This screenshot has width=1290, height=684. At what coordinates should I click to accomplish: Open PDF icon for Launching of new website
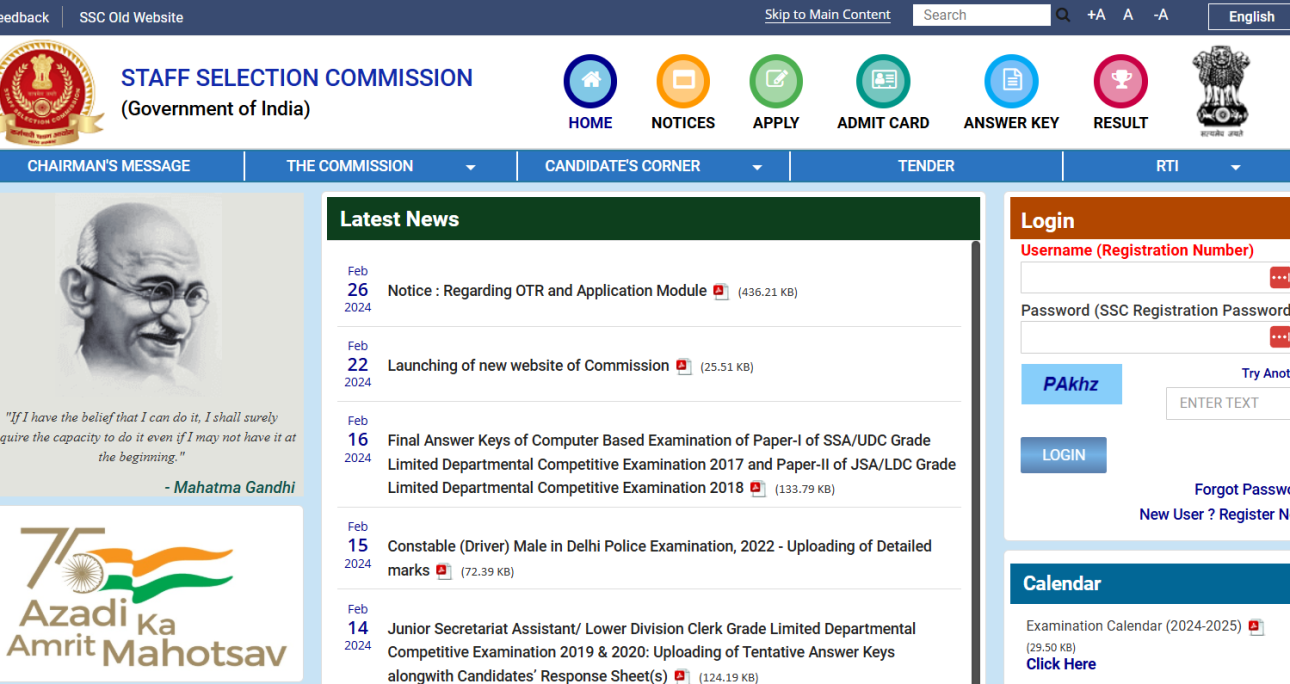(x=684, y=367)
